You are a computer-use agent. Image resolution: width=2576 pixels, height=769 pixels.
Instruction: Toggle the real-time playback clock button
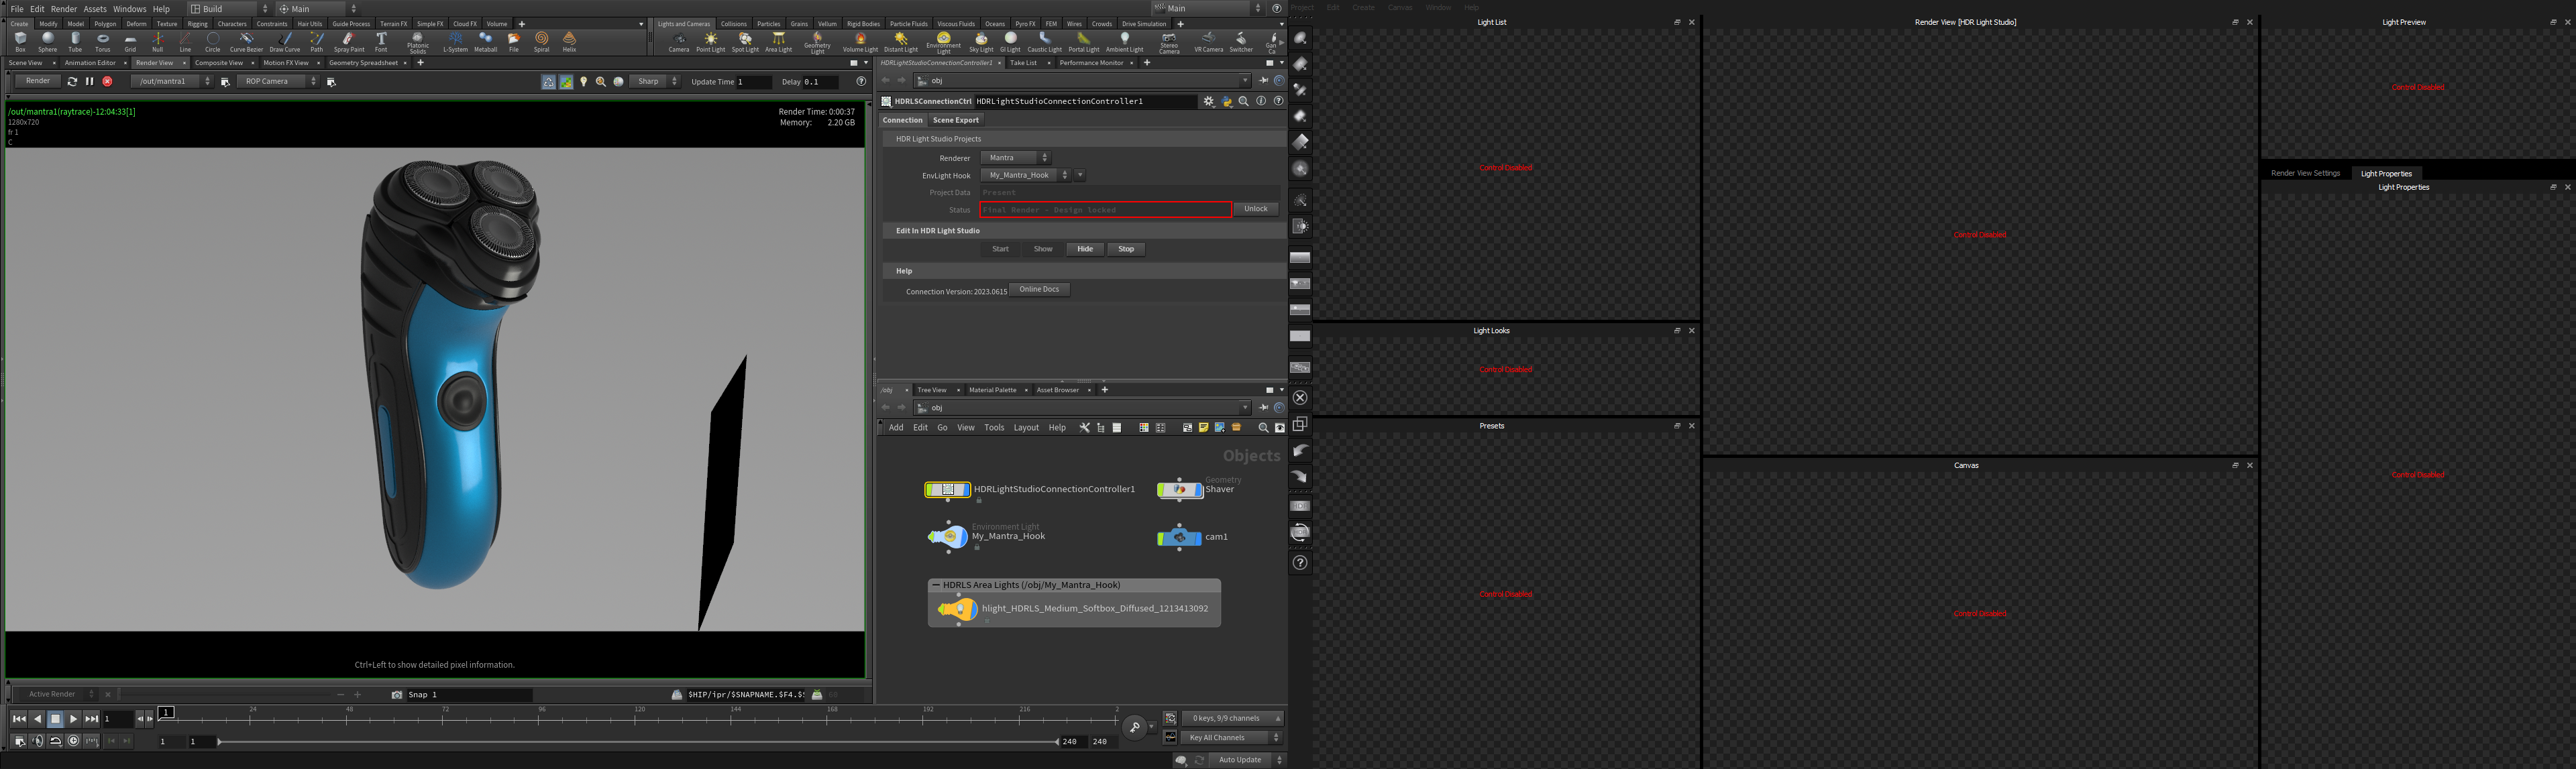pos(73,741)
